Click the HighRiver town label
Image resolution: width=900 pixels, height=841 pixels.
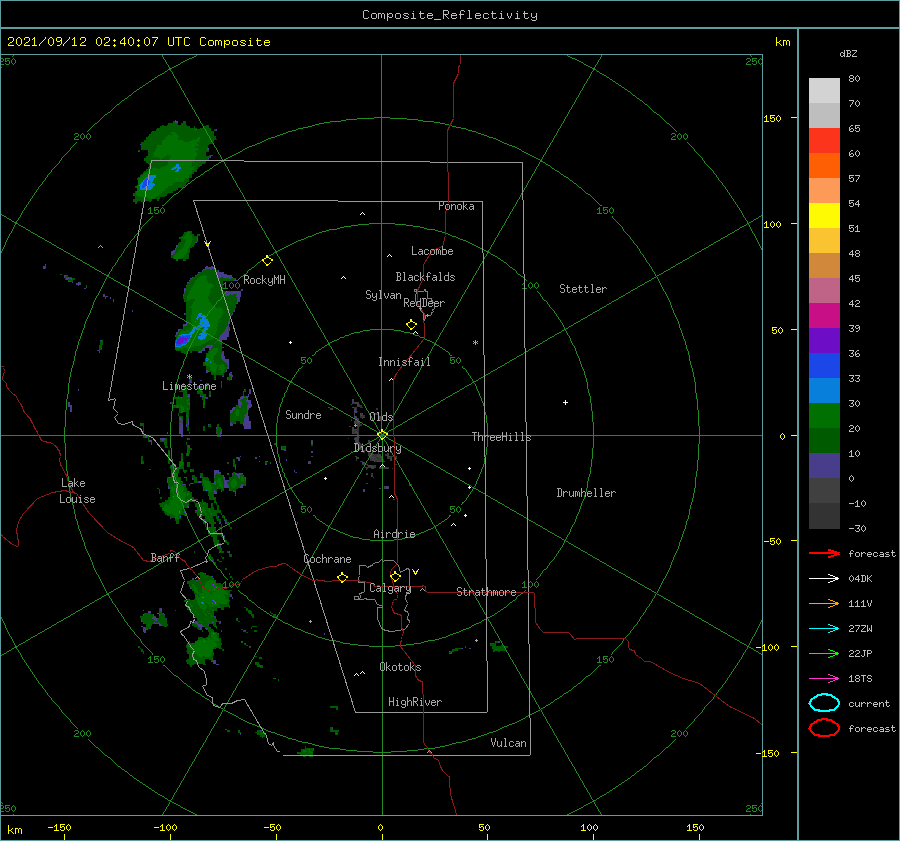(415, 702)
